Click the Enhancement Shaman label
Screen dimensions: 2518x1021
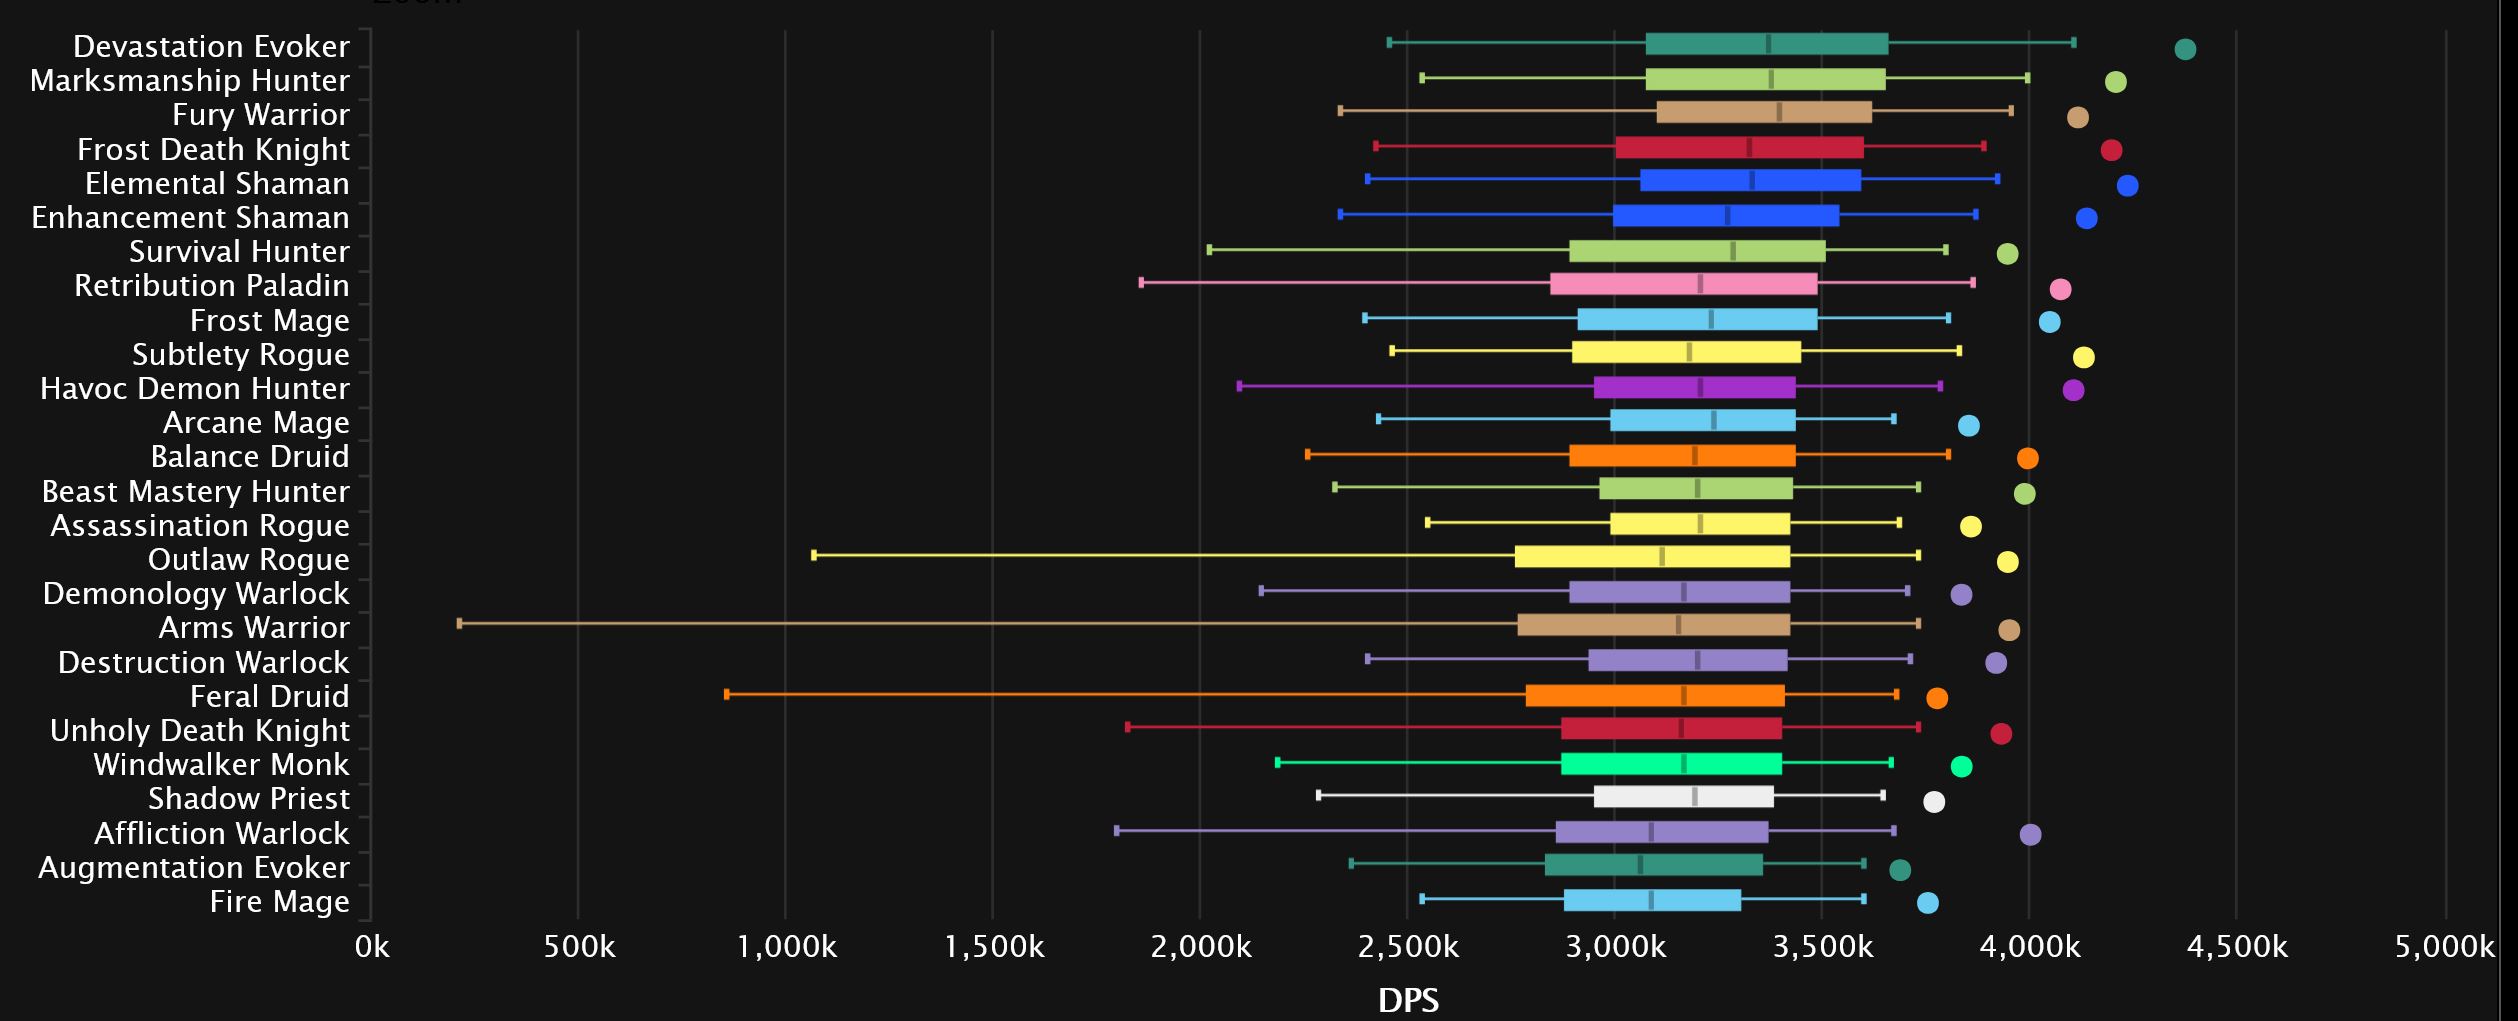pyautogui.click(x=190, y=218)
